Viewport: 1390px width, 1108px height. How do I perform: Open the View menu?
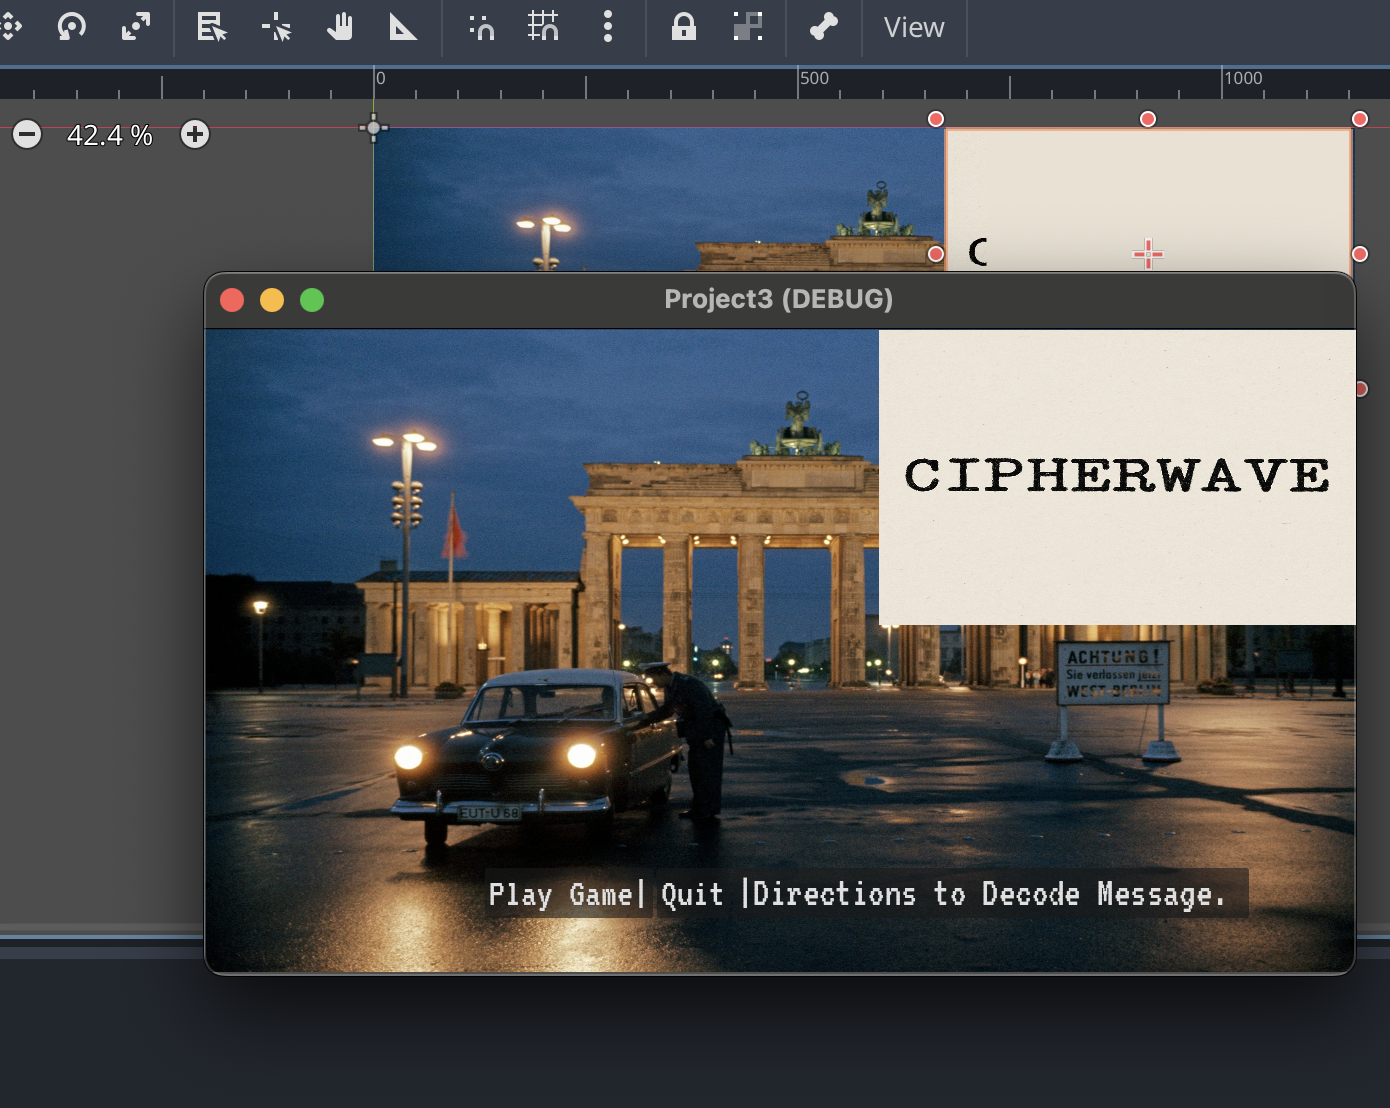click(x=914, y=27)
